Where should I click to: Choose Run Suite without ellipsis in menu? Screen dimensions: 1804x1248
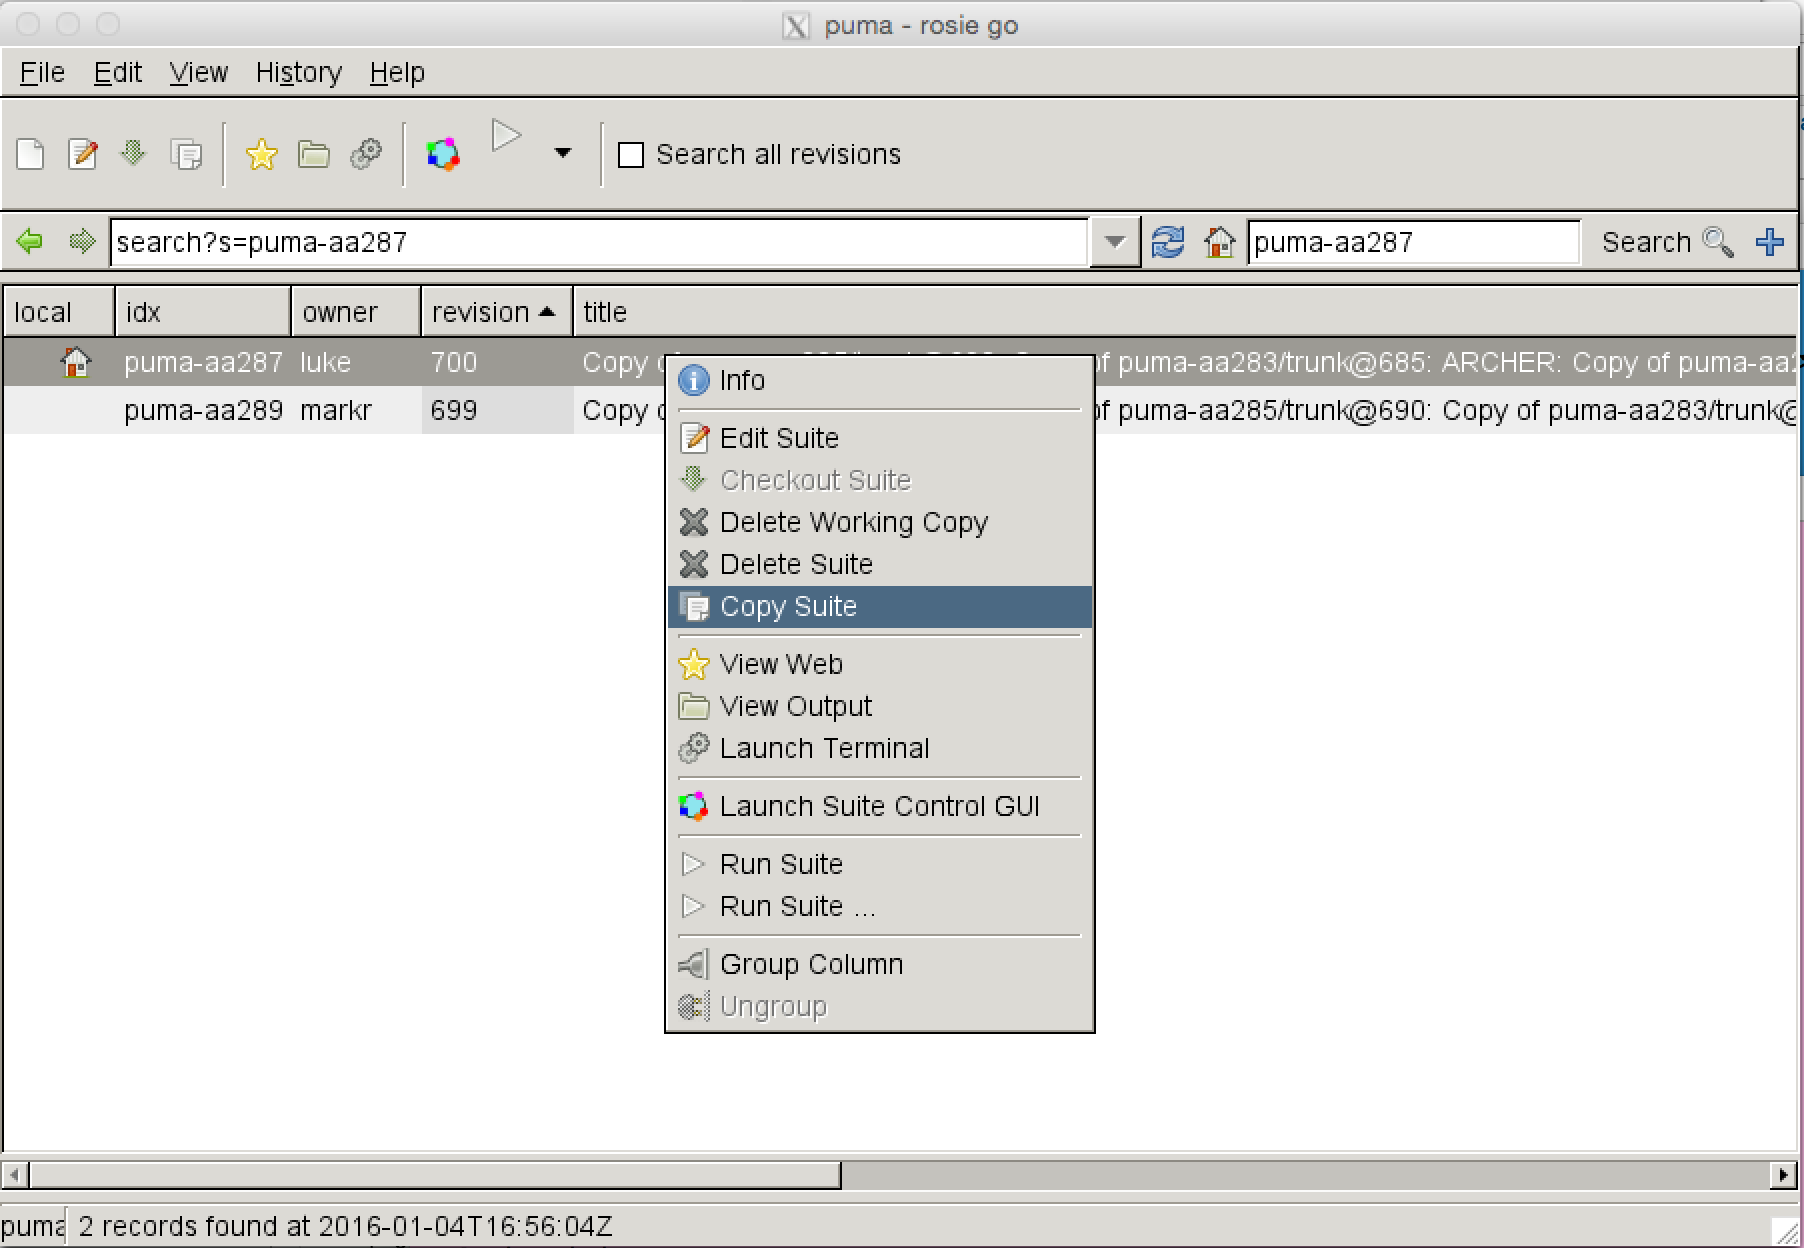(880, 864)
